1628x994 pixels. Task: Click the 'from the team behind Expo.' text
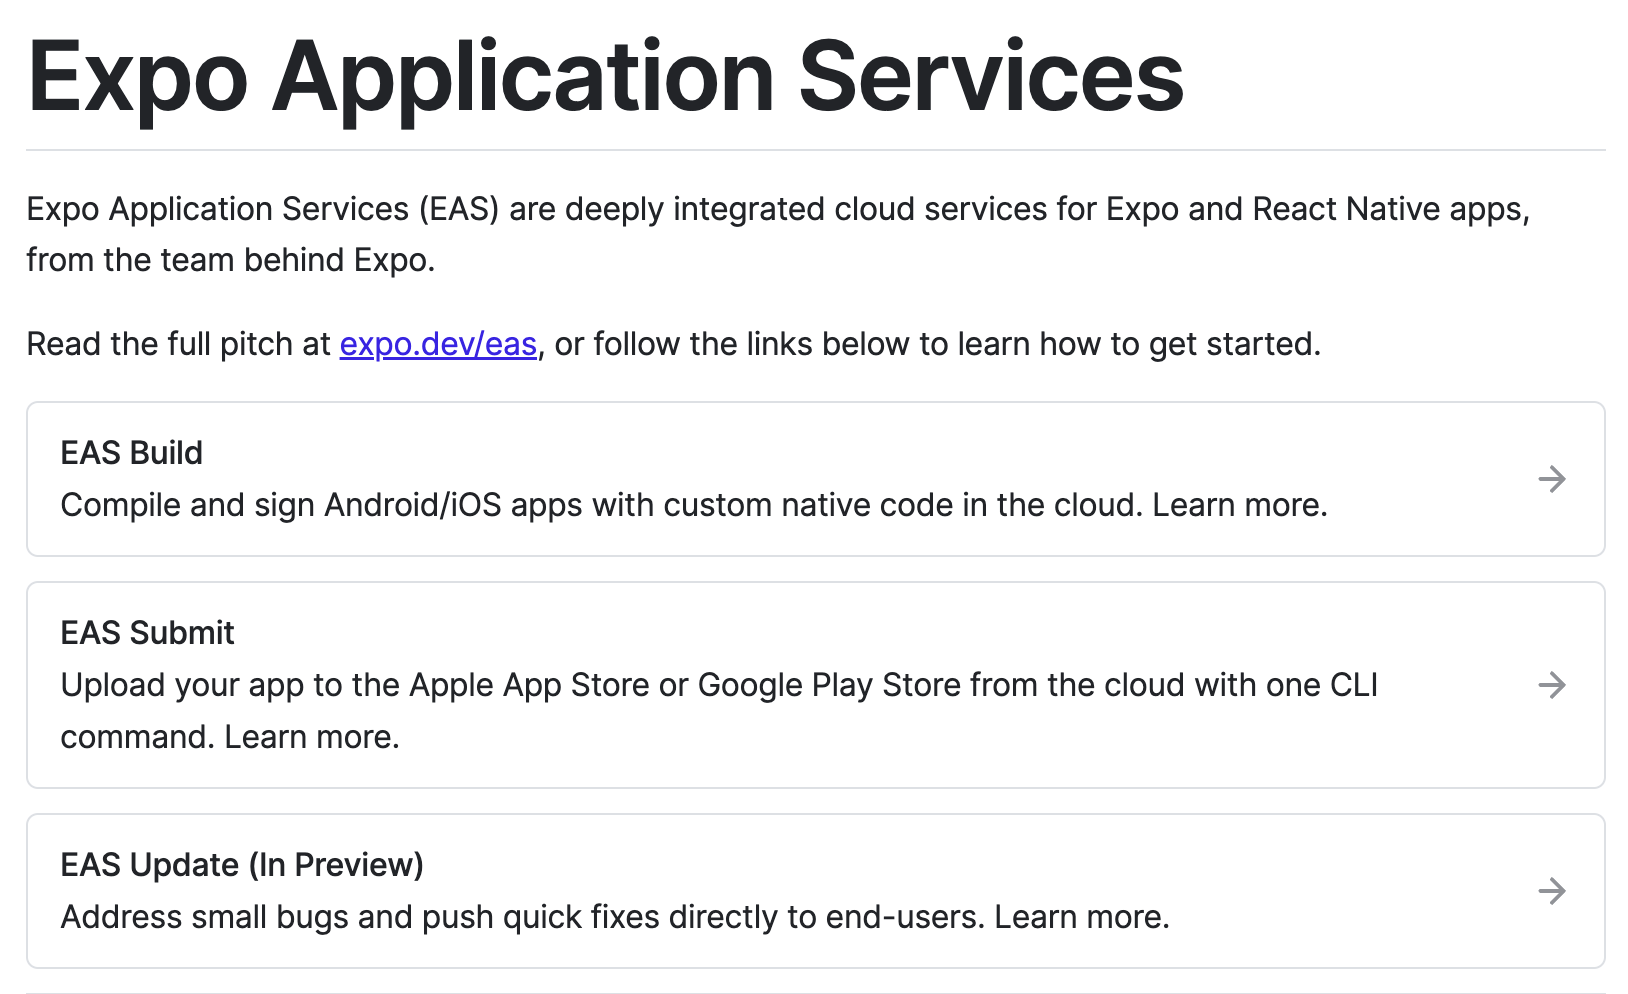[231, 260]
